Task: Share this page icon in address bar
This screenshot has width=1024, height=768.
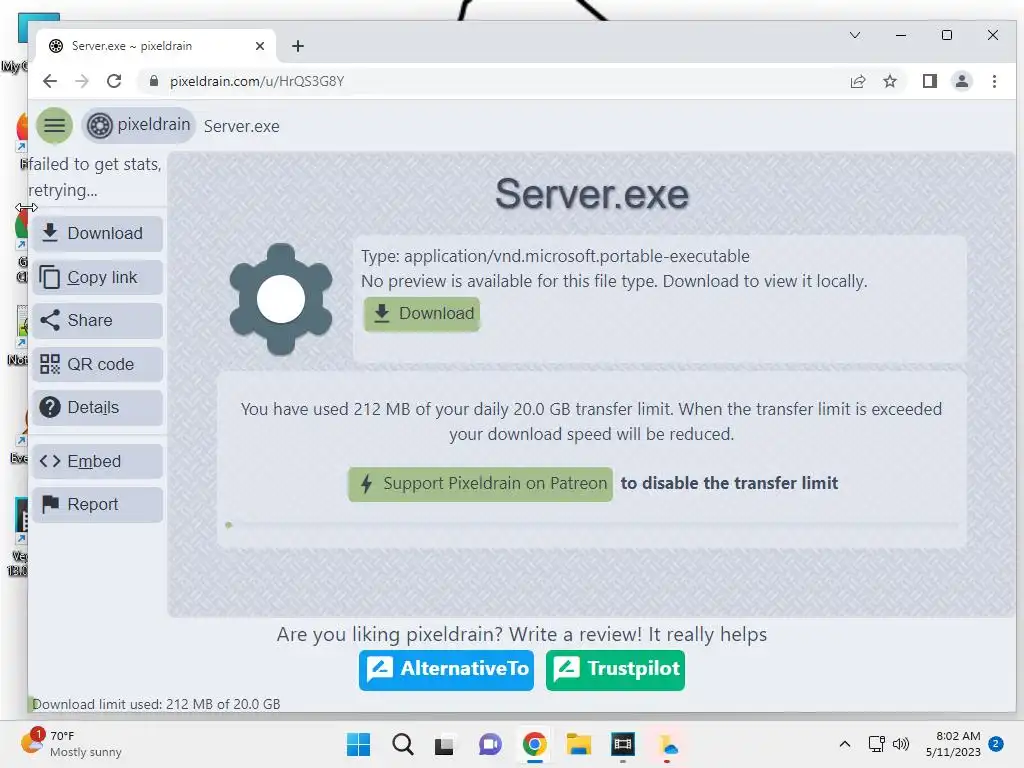Action: (858, 81)
